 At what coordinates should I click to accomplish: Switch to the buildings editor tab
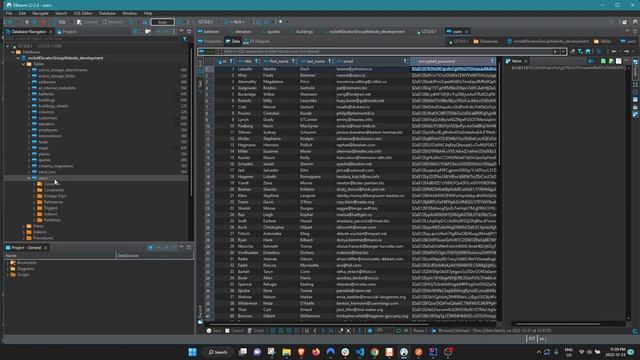coord(301,32)
